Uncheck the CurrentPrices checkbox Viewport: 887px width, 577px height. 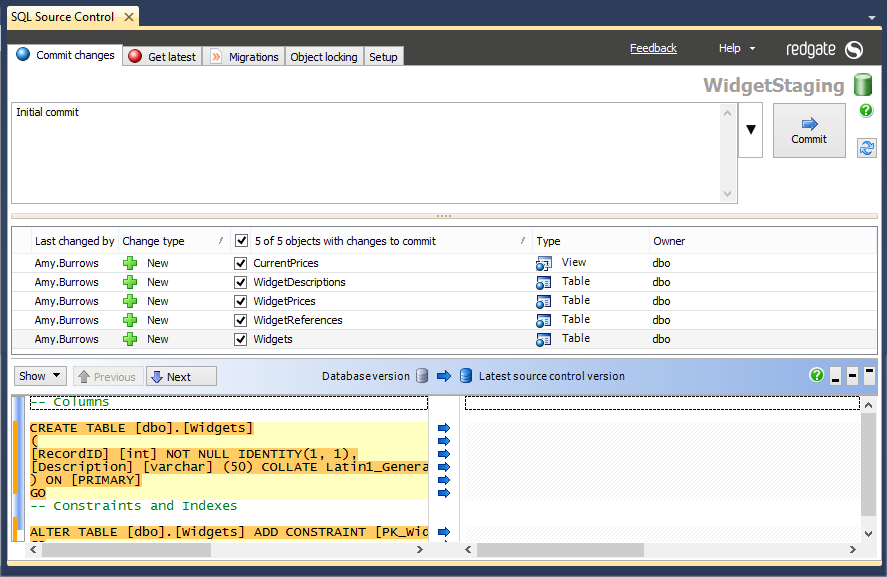coord(240,263)
